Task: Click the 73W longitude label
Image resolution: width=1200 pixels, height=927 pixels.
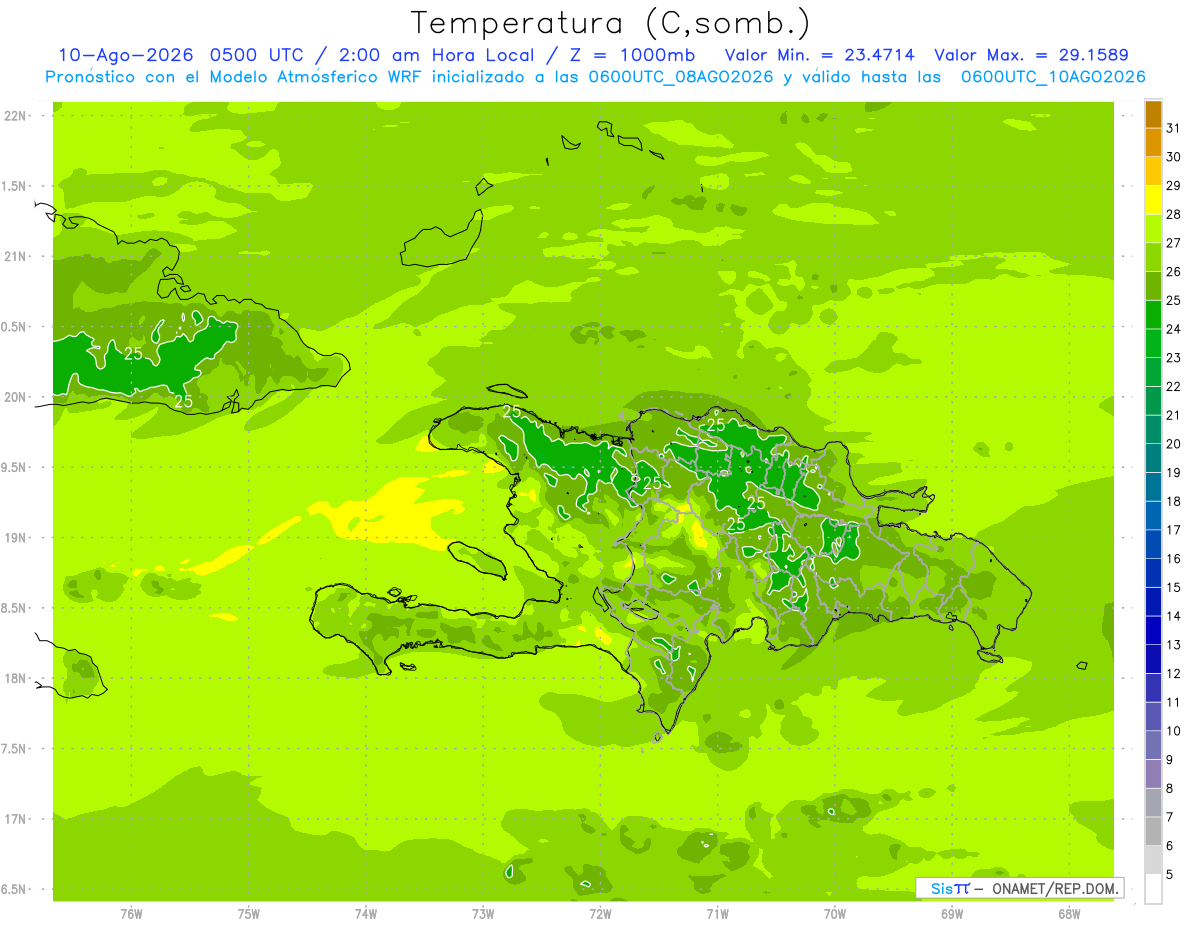Action: click(x=483, y=914)
